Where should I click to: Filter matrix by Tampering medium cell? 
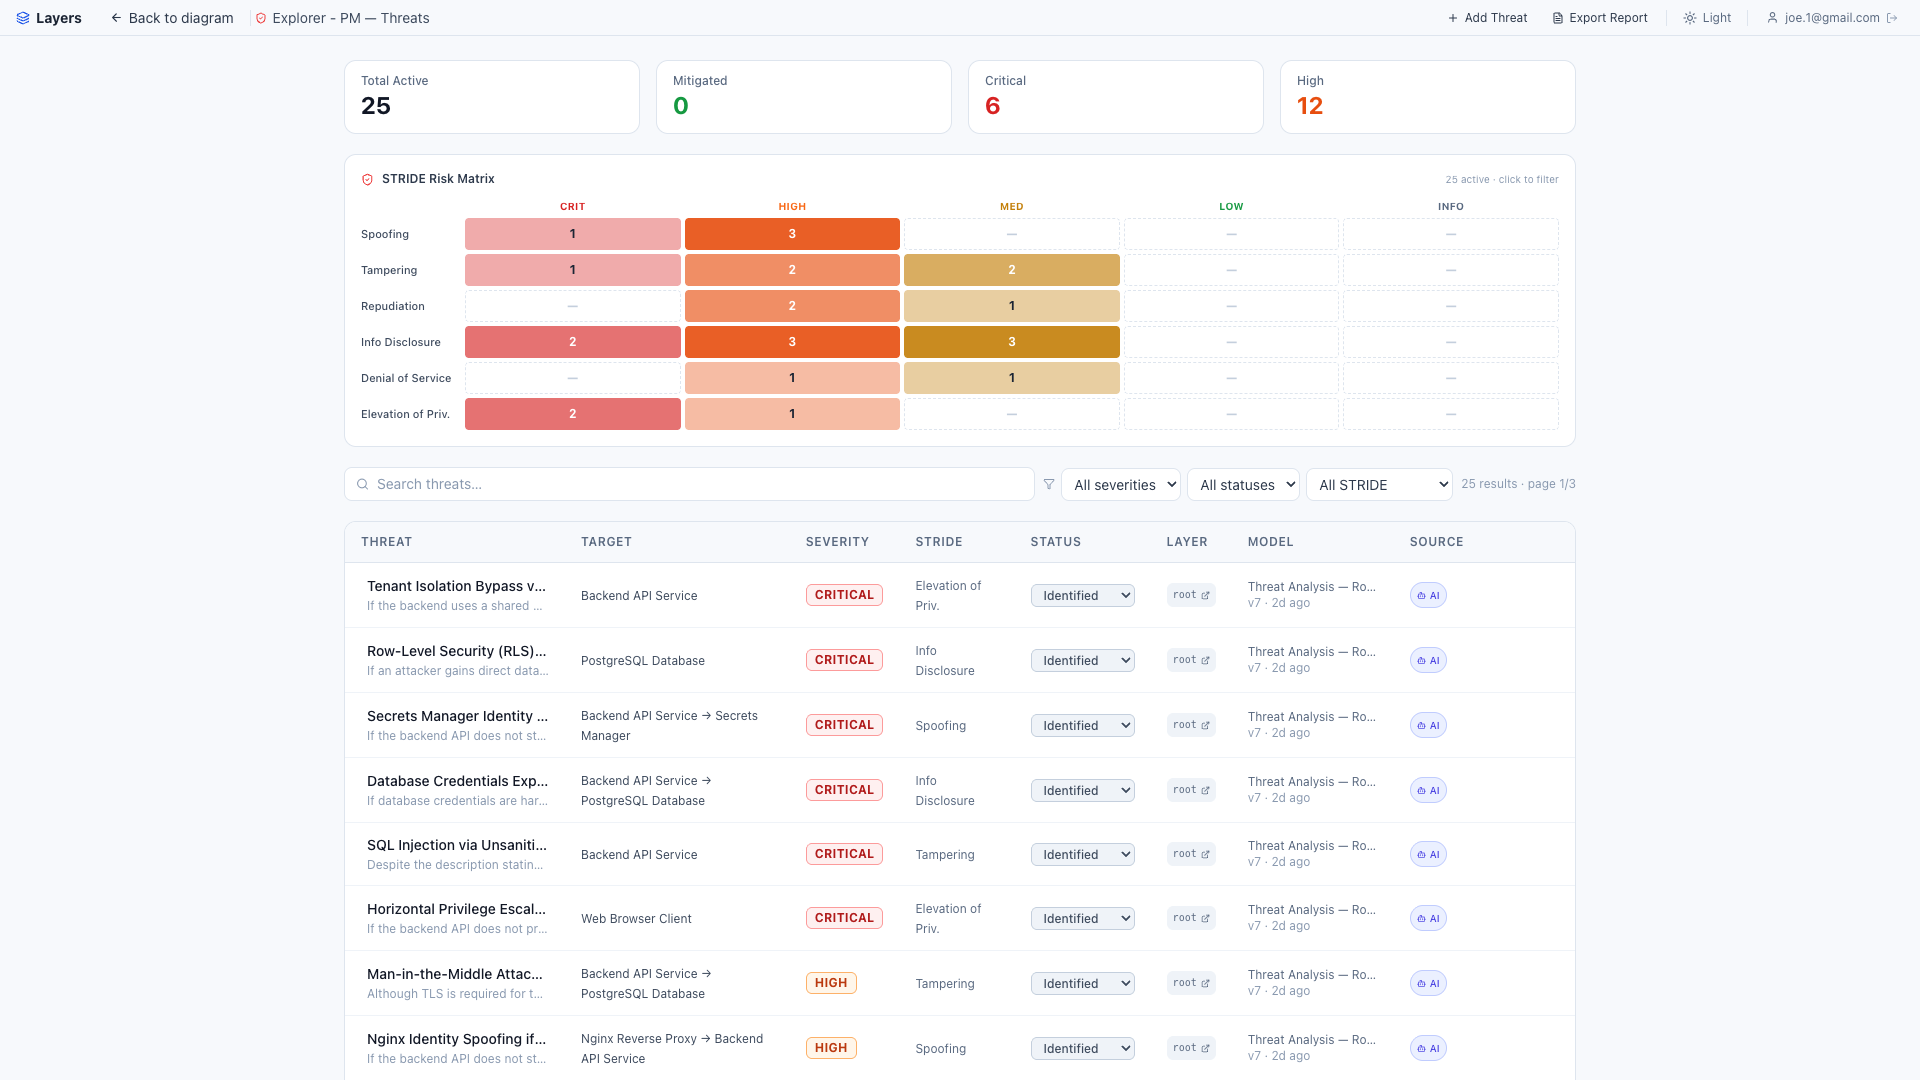(x=1012, y=270)
